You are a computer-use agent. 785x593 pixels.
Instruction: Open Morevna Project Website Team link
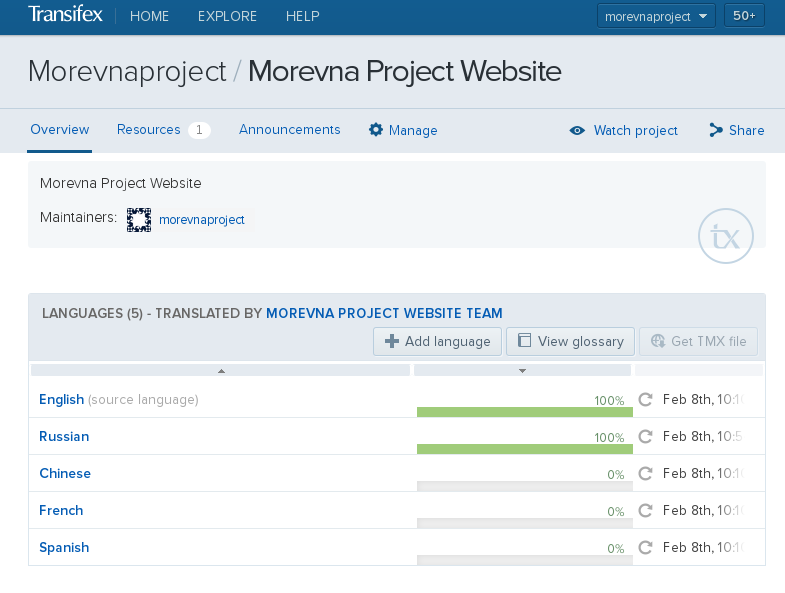pos(384,314)
